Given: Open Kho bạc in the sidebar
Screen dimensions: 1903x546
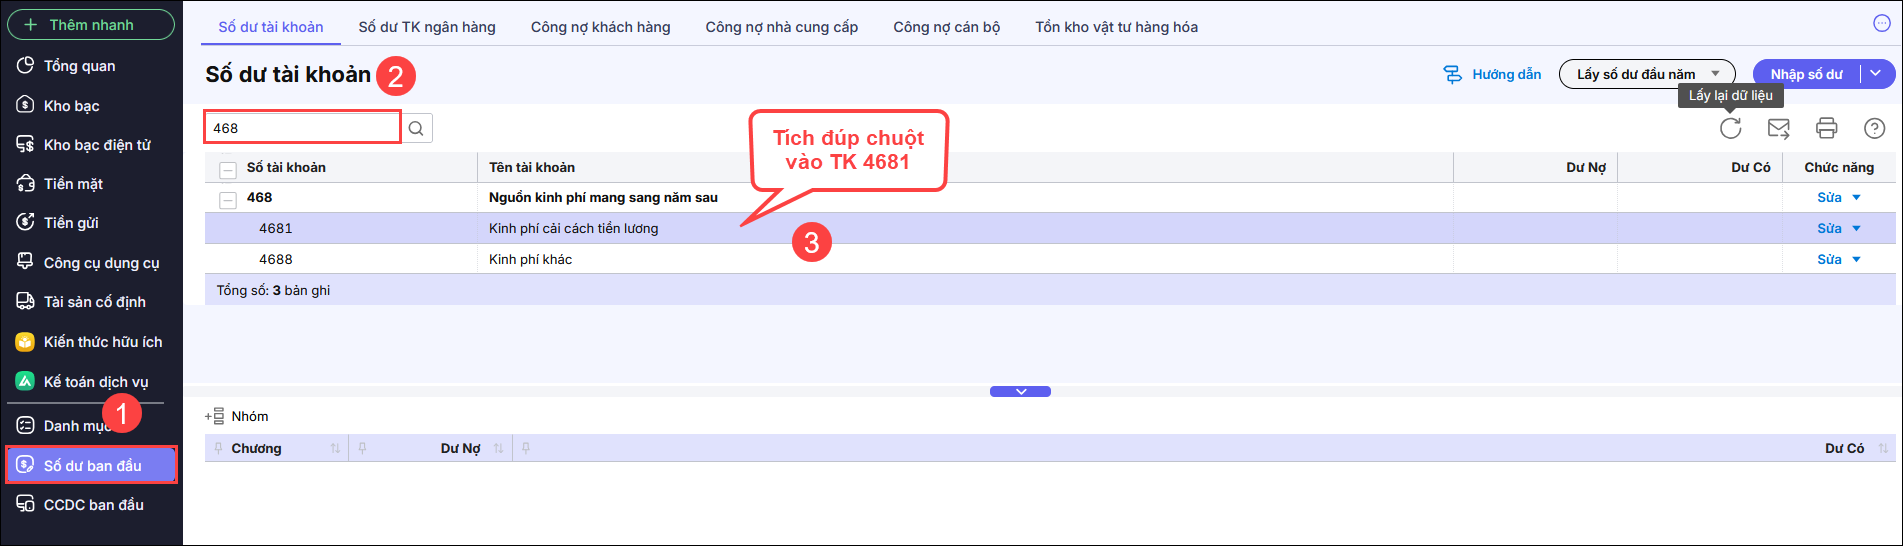Looking at the screenshot, I should (71, 106).
